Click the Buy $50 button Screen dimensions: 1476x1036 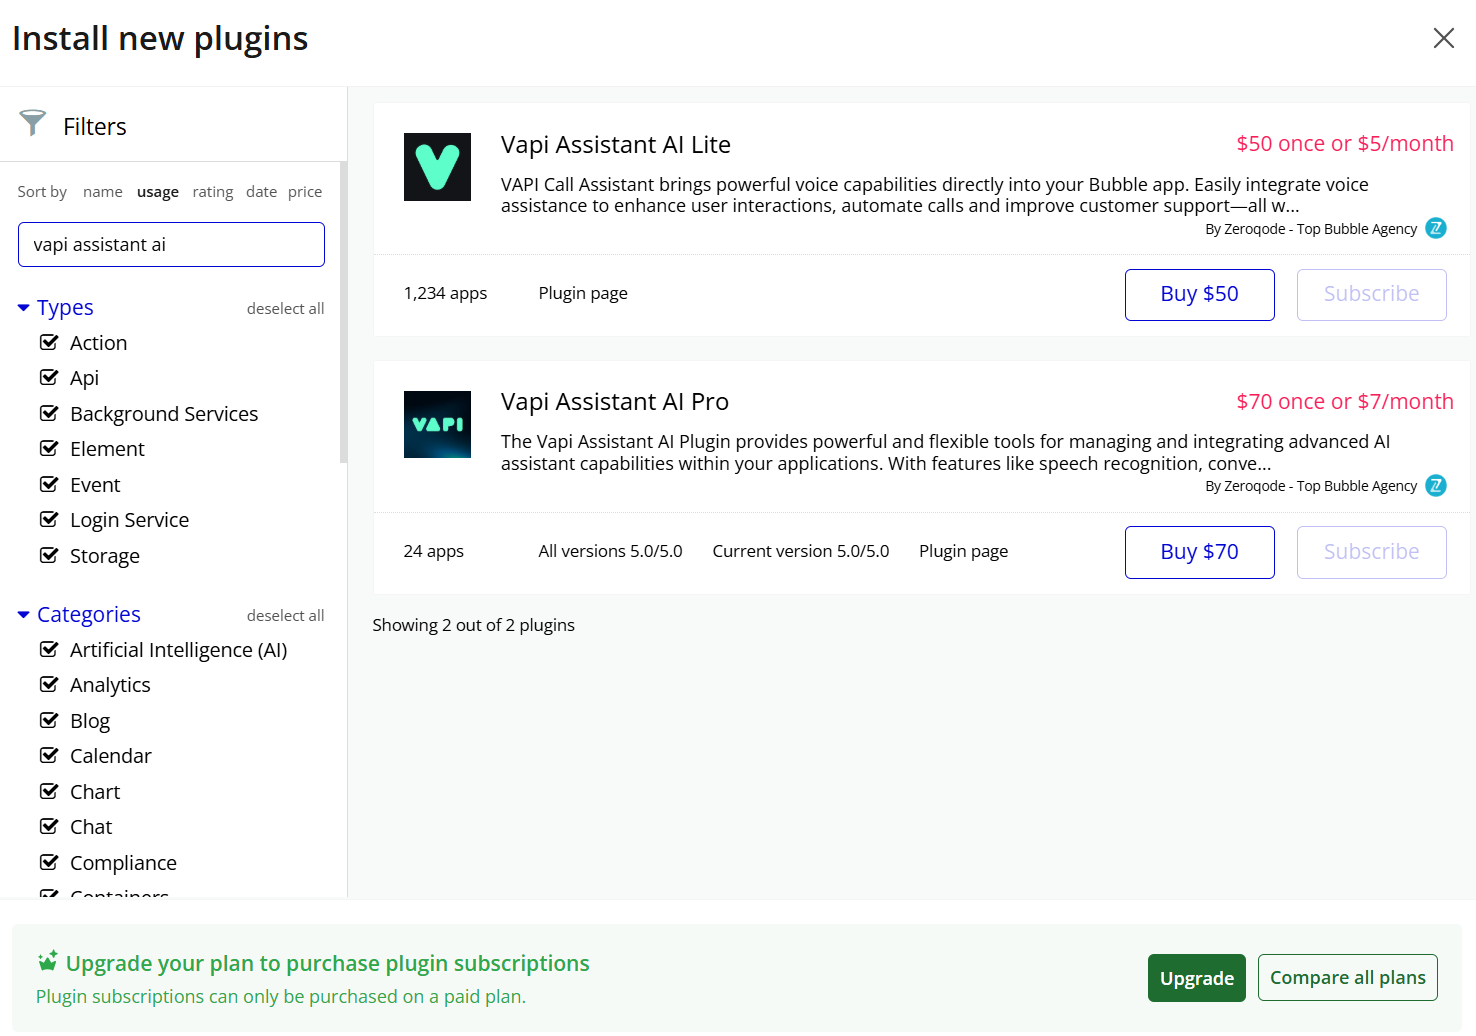coord(1199,295)
